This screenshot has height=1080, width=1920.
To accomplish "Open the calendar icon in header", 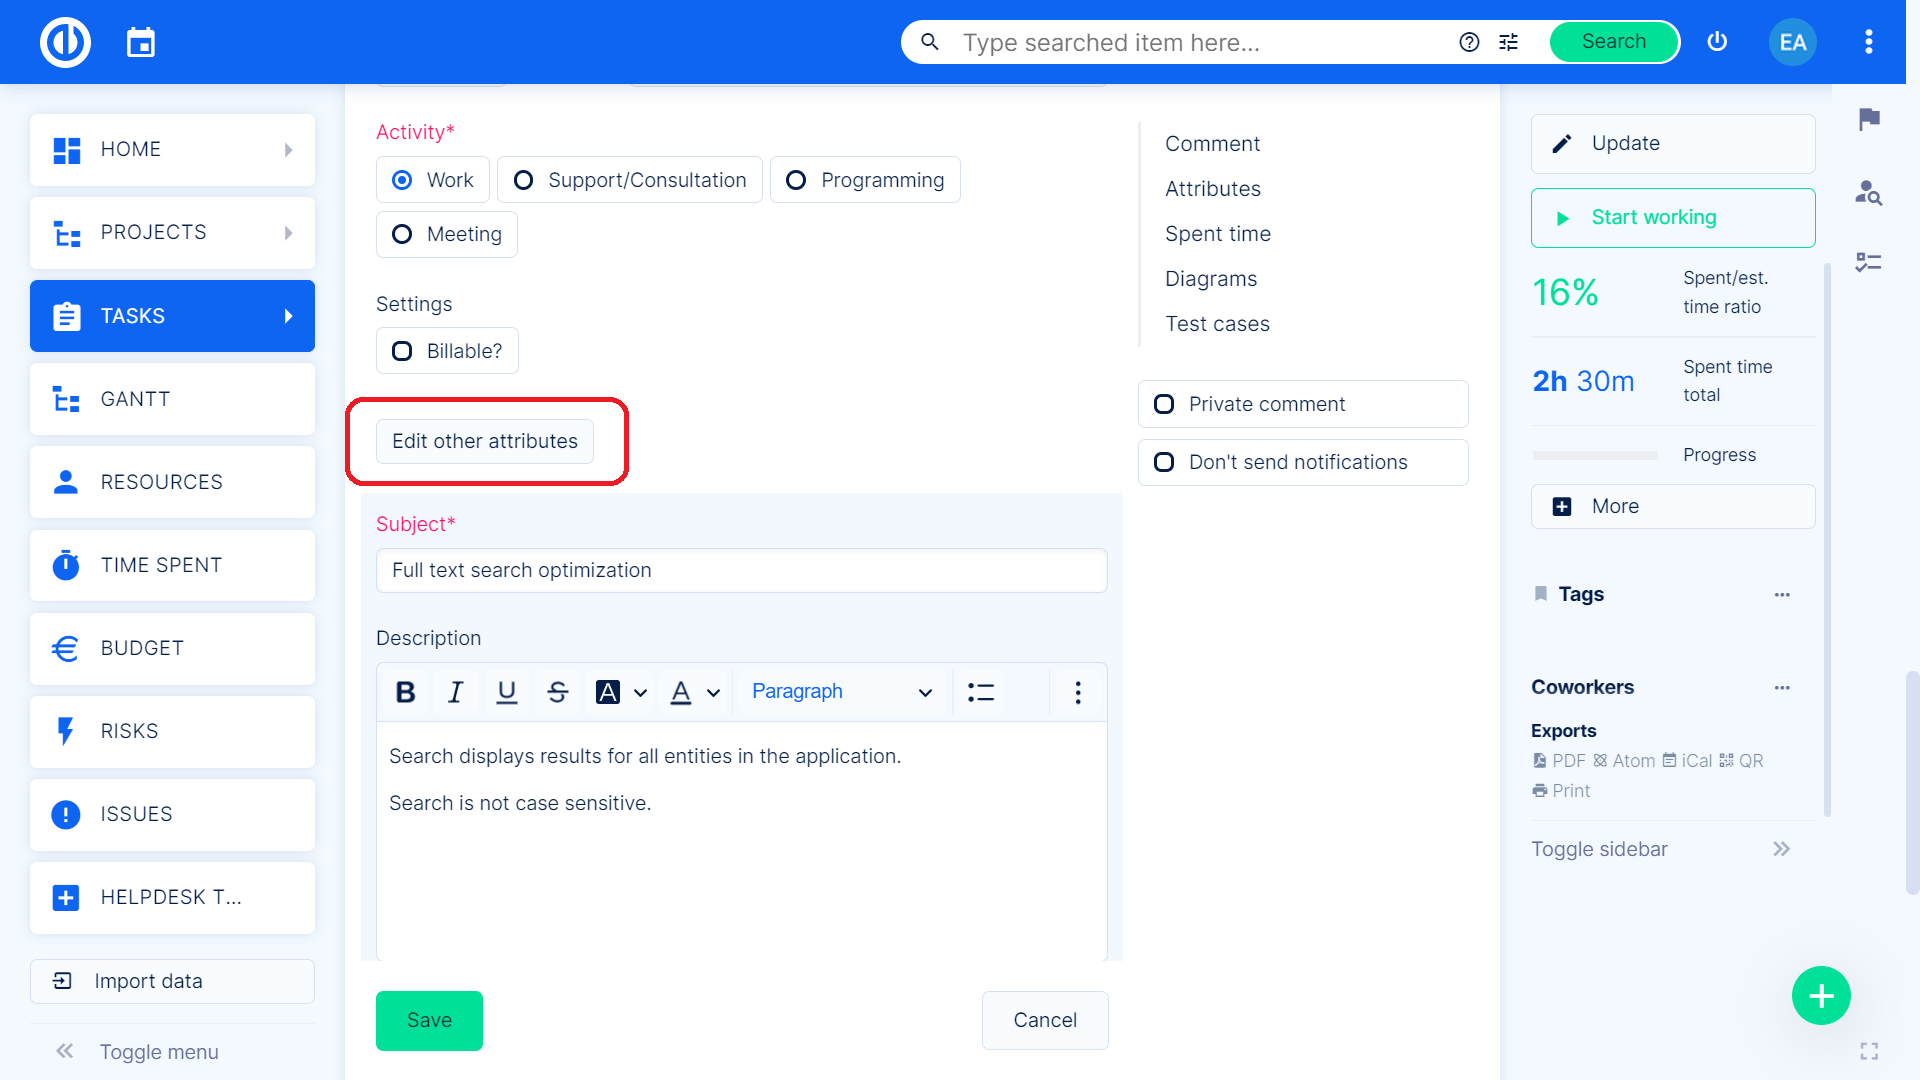I will [x=141, y=42].
